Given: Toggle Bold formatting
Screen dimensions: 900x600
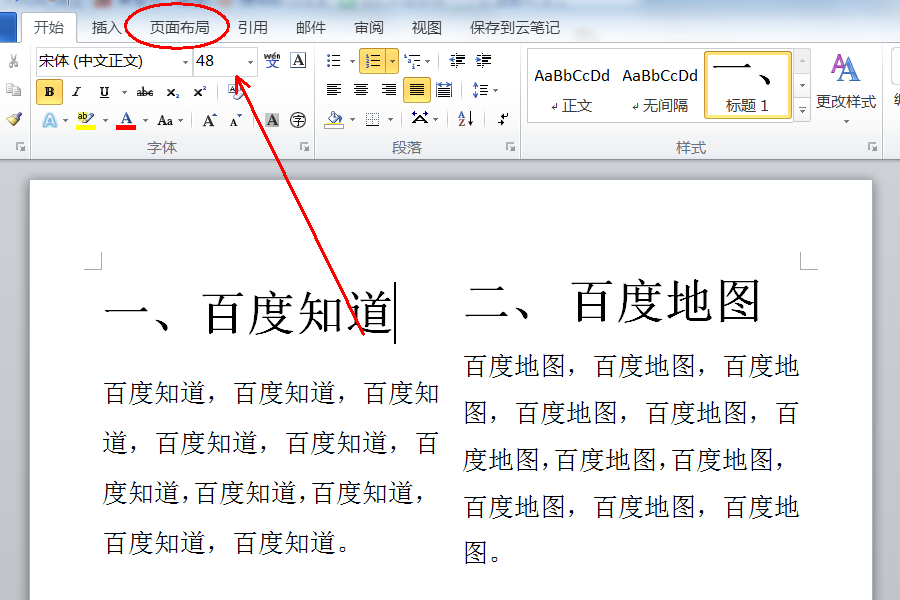Looking at the screenshot, I should coord(49,92).
